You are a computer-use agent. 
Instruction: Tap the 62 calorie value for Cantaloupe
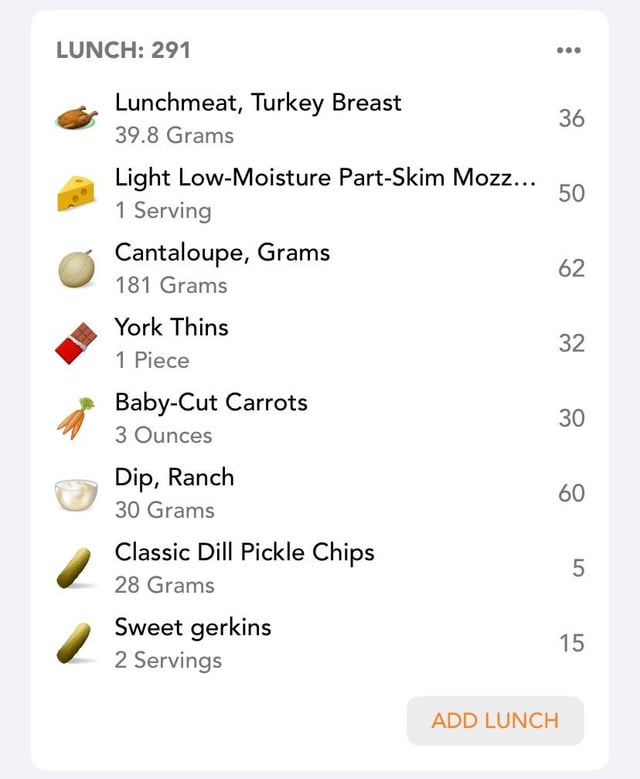pos(571,268)
